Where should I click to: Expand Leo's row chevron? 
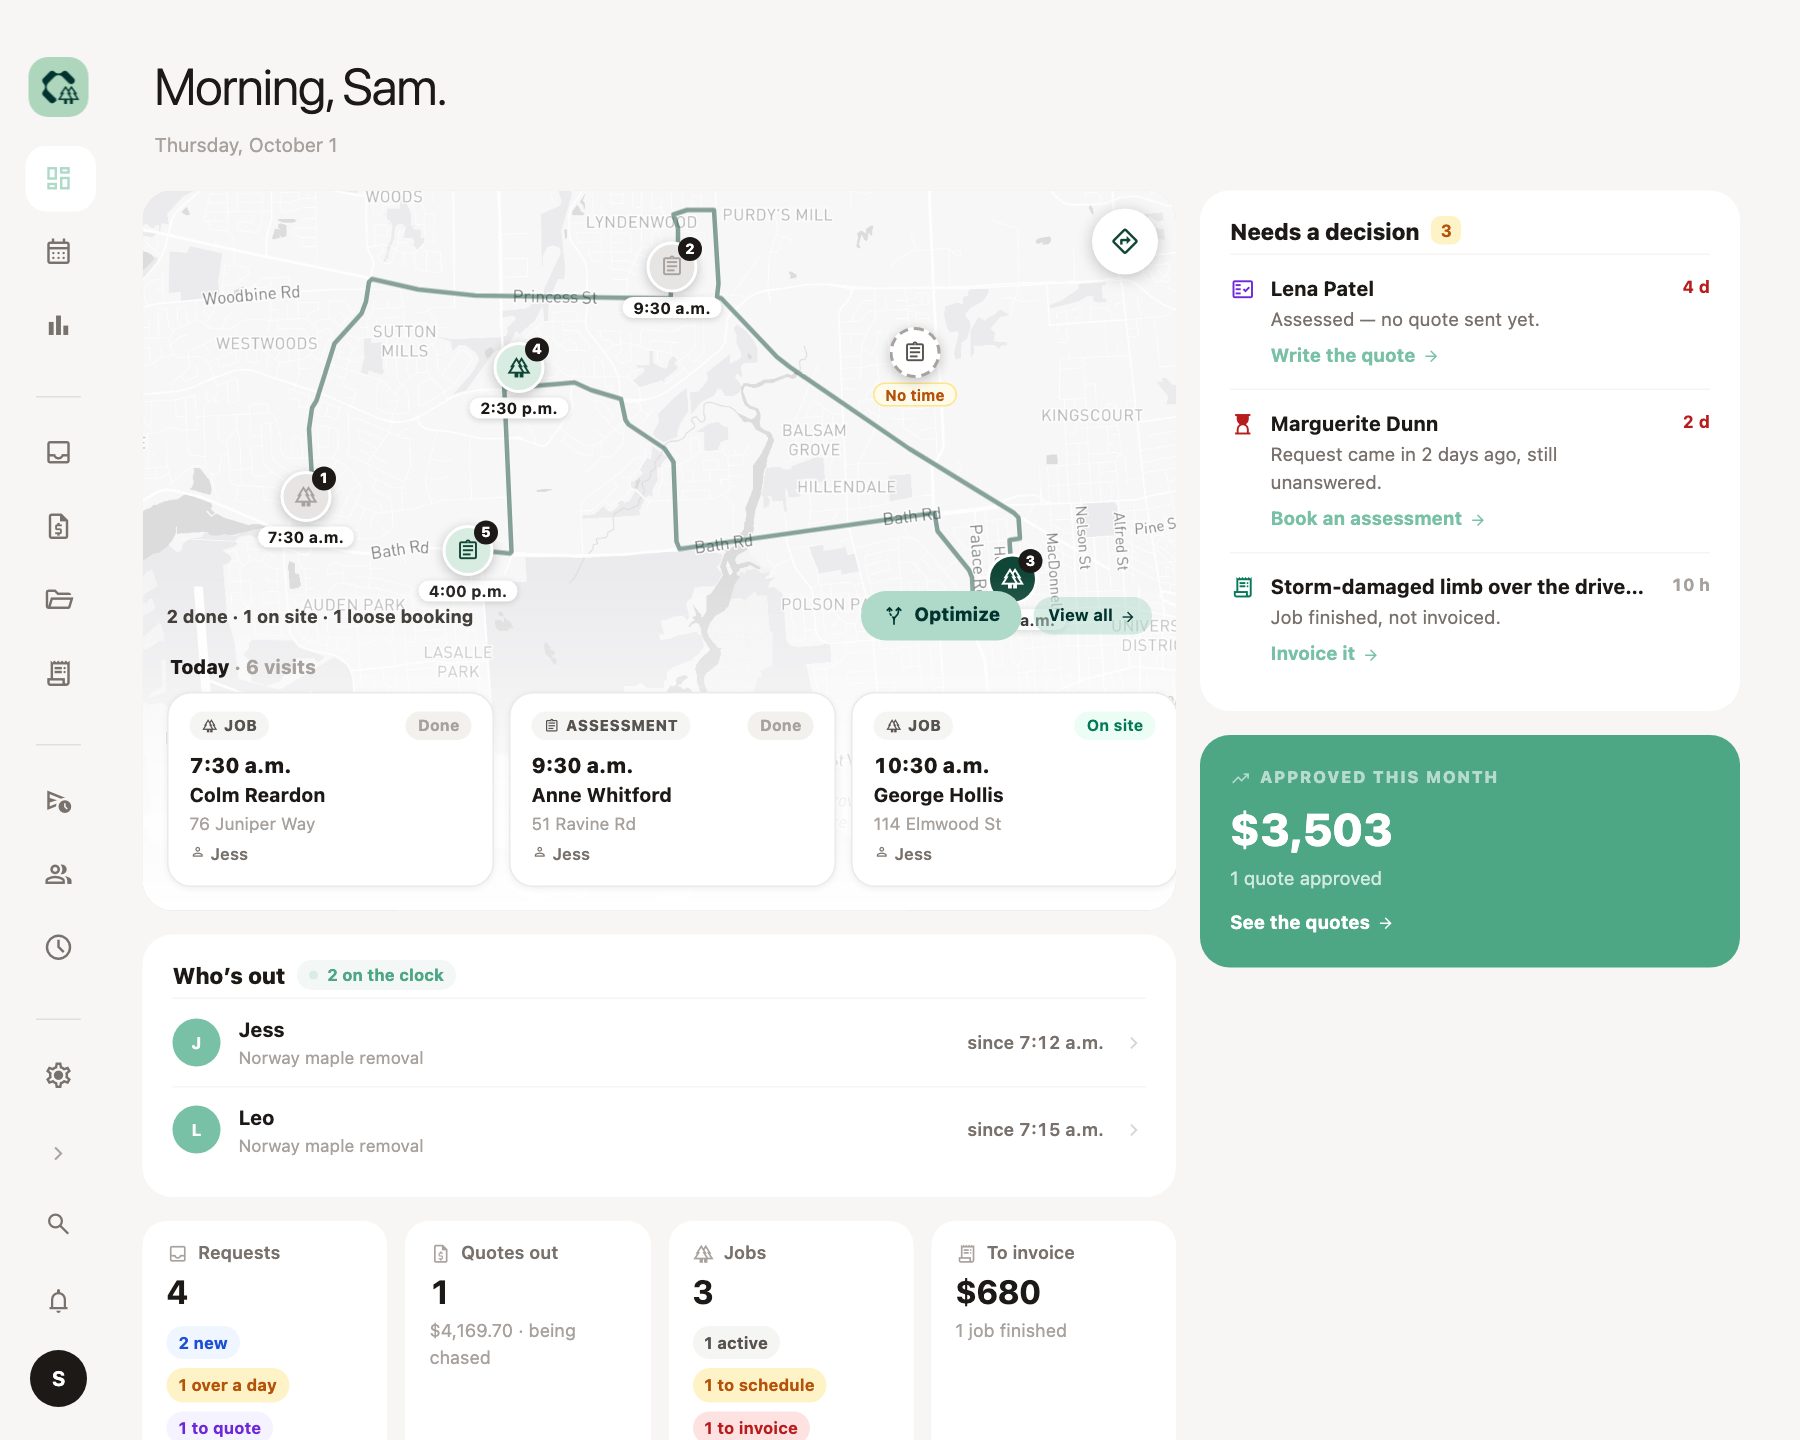click(x=1134, y=1130)
